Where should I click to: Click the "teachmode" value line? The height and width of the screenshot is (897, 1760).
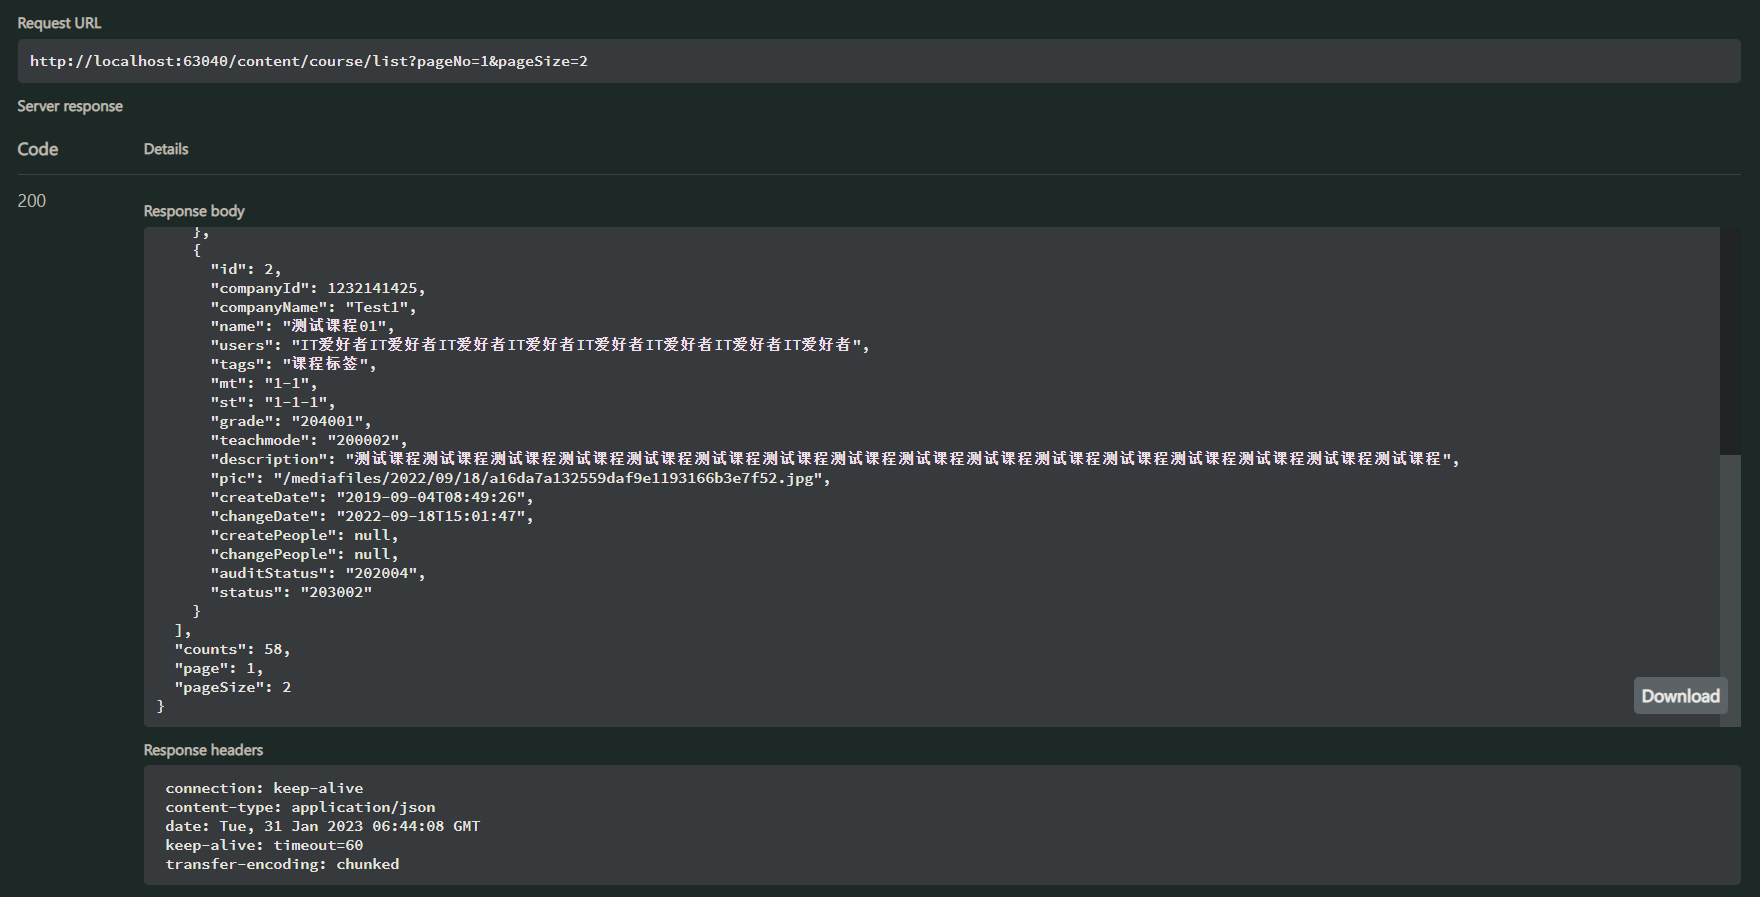pos(308,440)
